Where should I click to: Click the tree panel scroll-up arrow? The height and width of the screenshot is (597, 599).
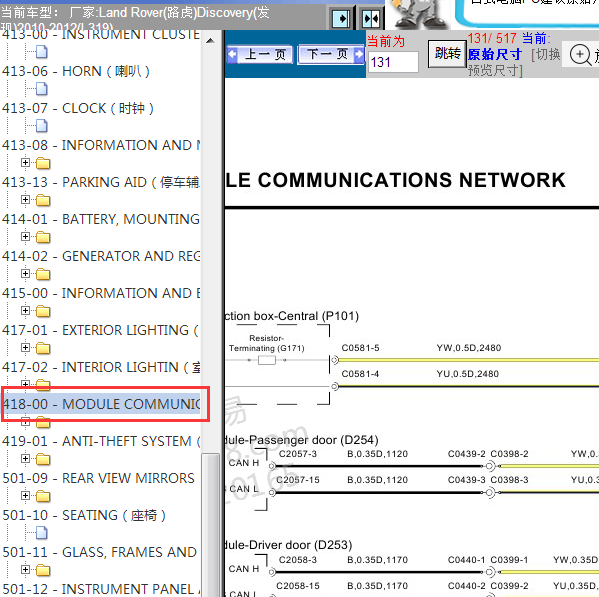coord(210,40)
